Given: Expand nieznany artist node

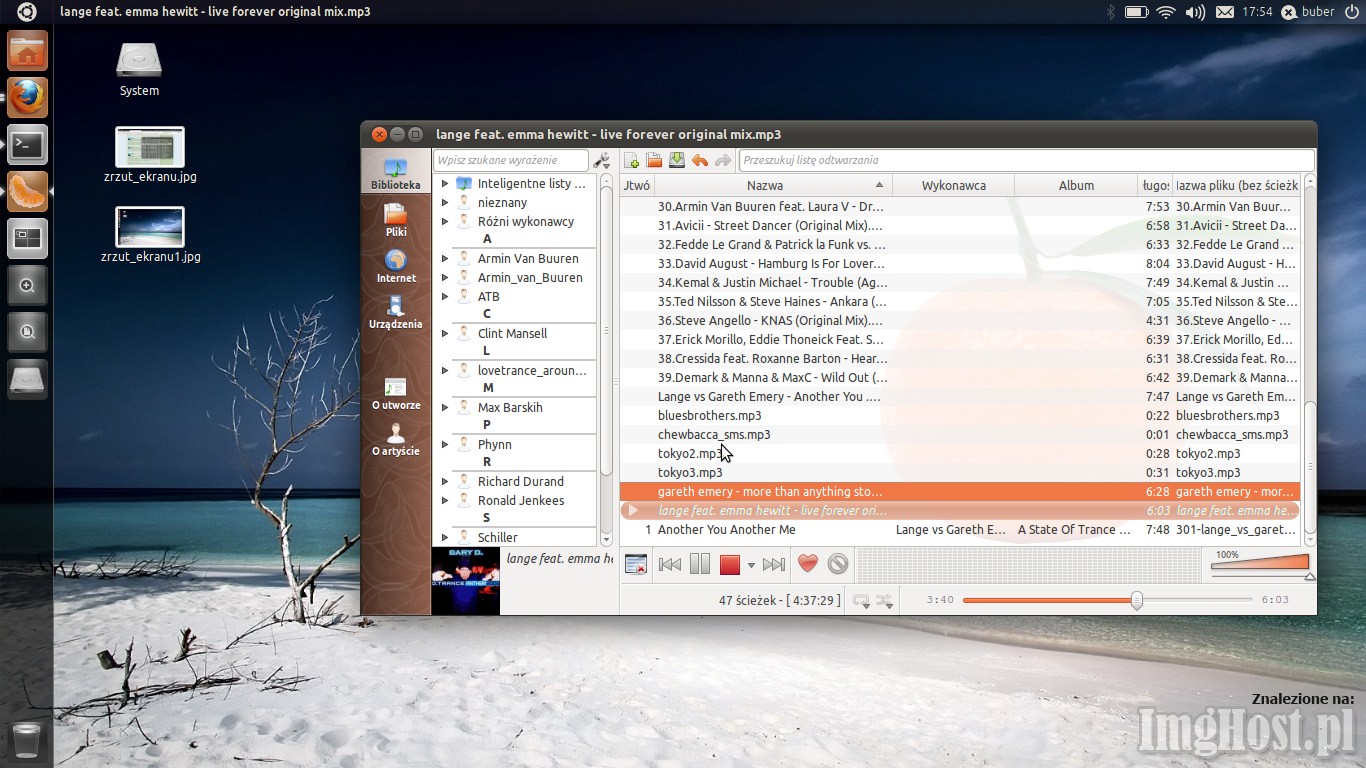Looking at the screenshot, I should click(x=445, y=203).
